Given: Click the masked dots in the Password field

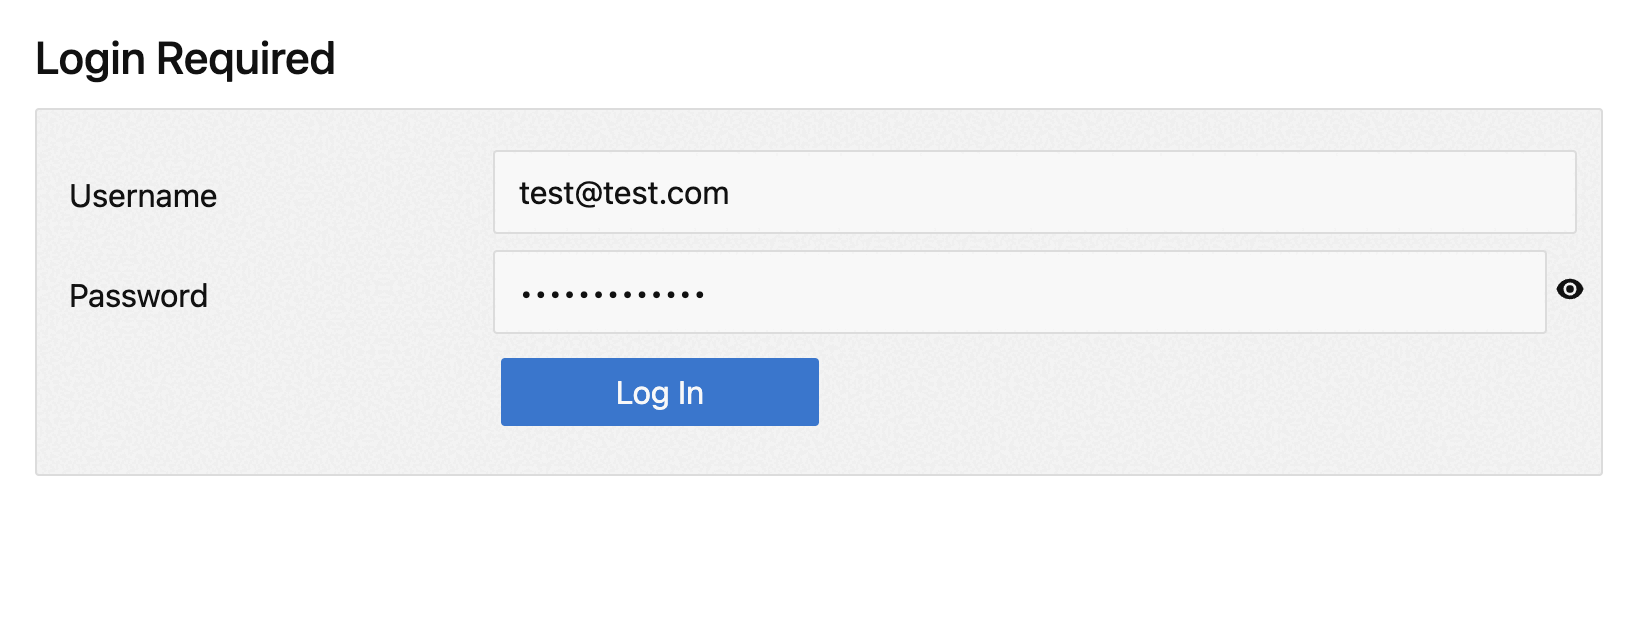Looking at the screenshot, I should [612, 294].
